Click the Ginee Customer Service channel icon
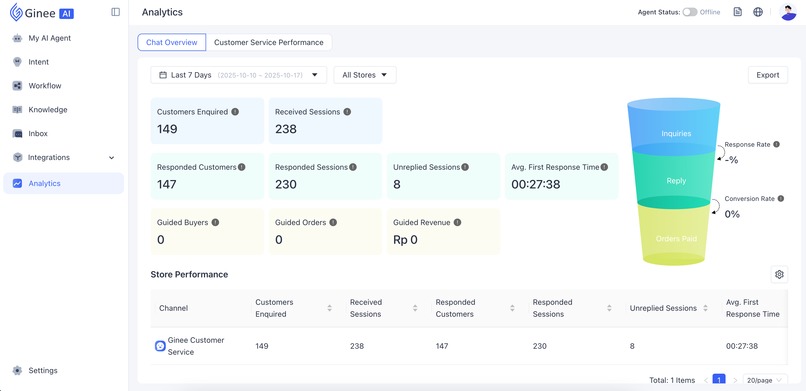Screen dimensions: 806x391 click(160, 346)
